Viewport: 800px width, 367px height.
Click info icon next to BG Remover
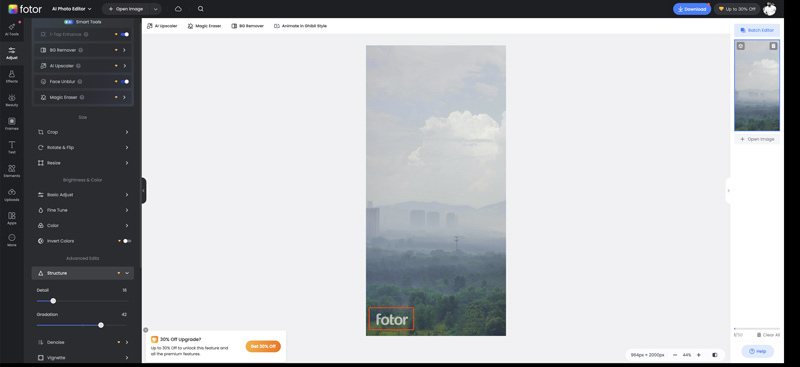(x=81, y=50)
